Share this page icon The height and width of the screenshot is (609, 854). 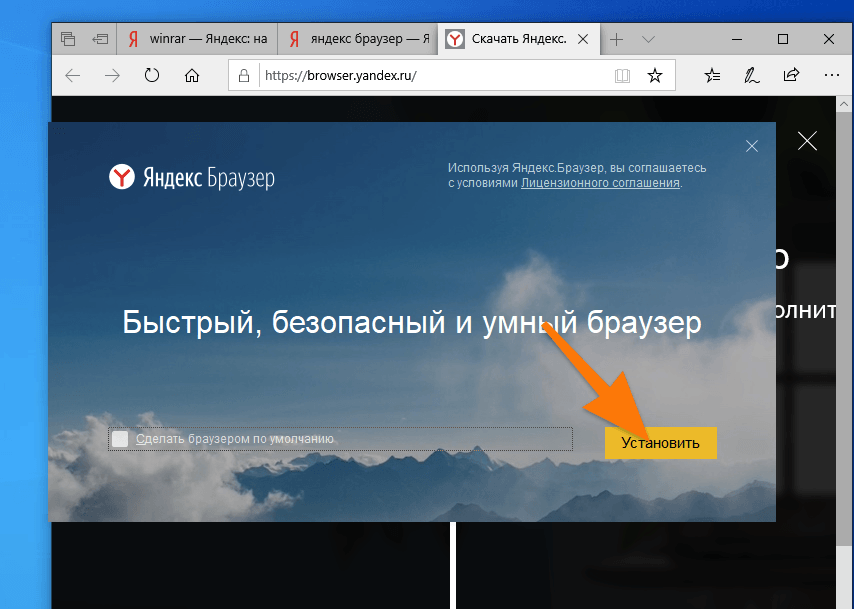[791, 75]
